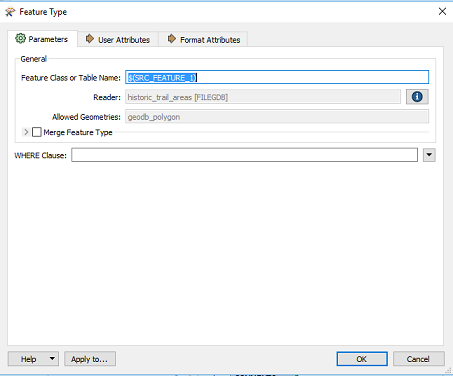Expand the Merge Feature Type section
Screen dimensions: 453x376
tap(26, 132)
